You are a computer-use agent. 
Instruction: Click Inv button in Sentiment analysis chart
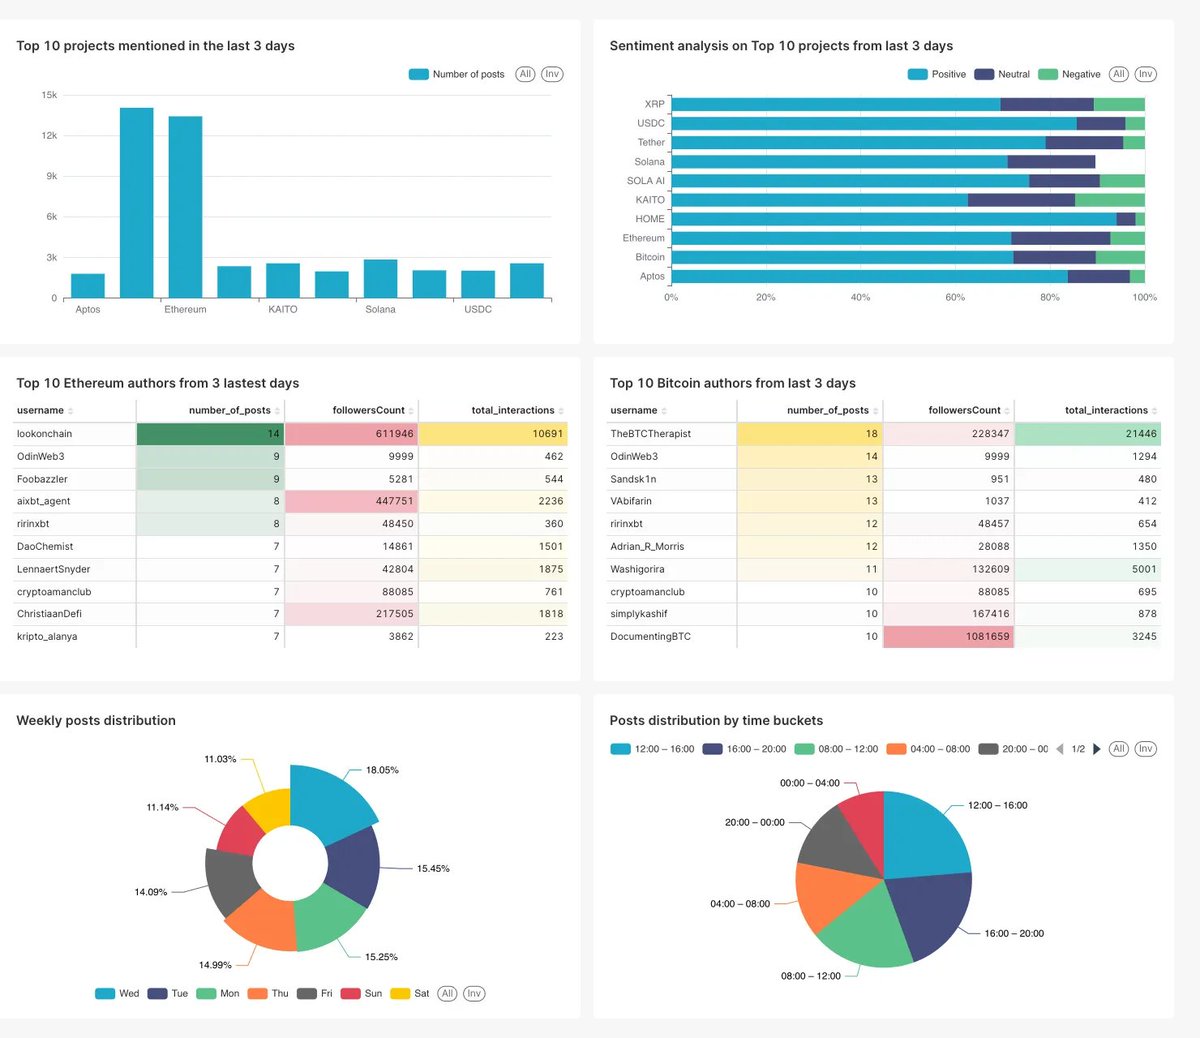click(x=1146, y=74)
